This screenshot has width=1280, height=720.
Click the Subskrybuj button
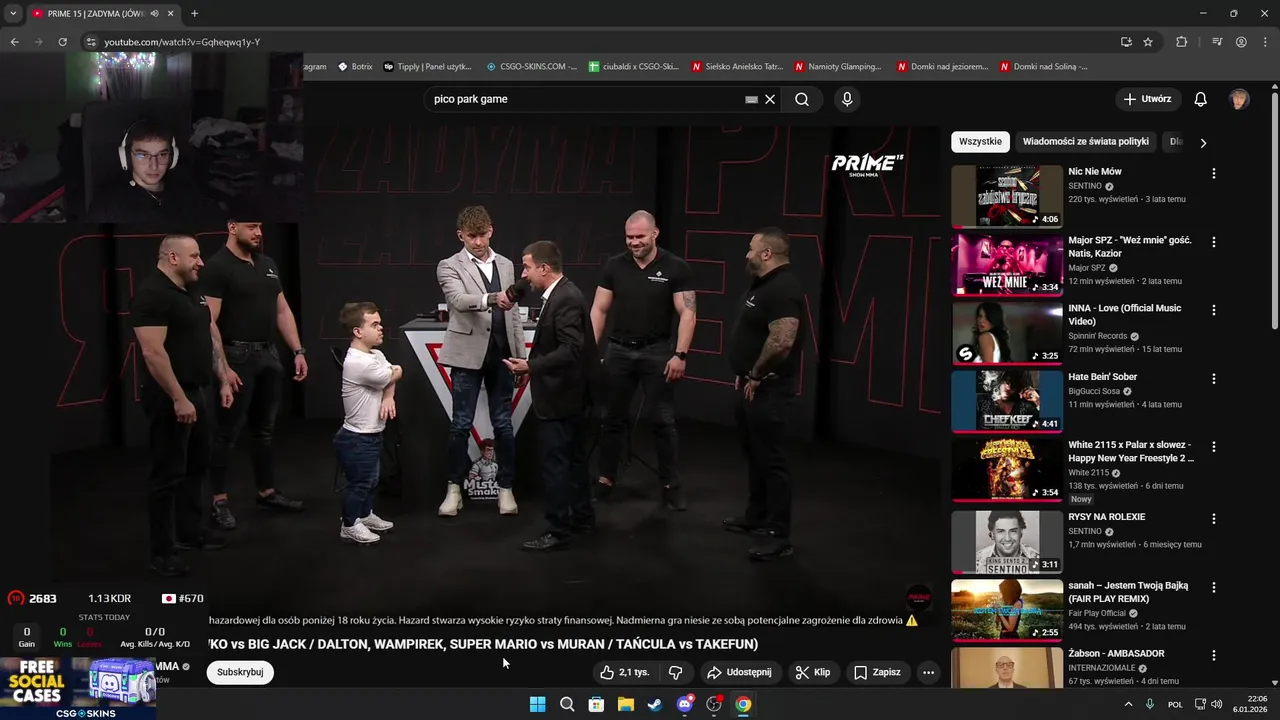click(240, 672)
